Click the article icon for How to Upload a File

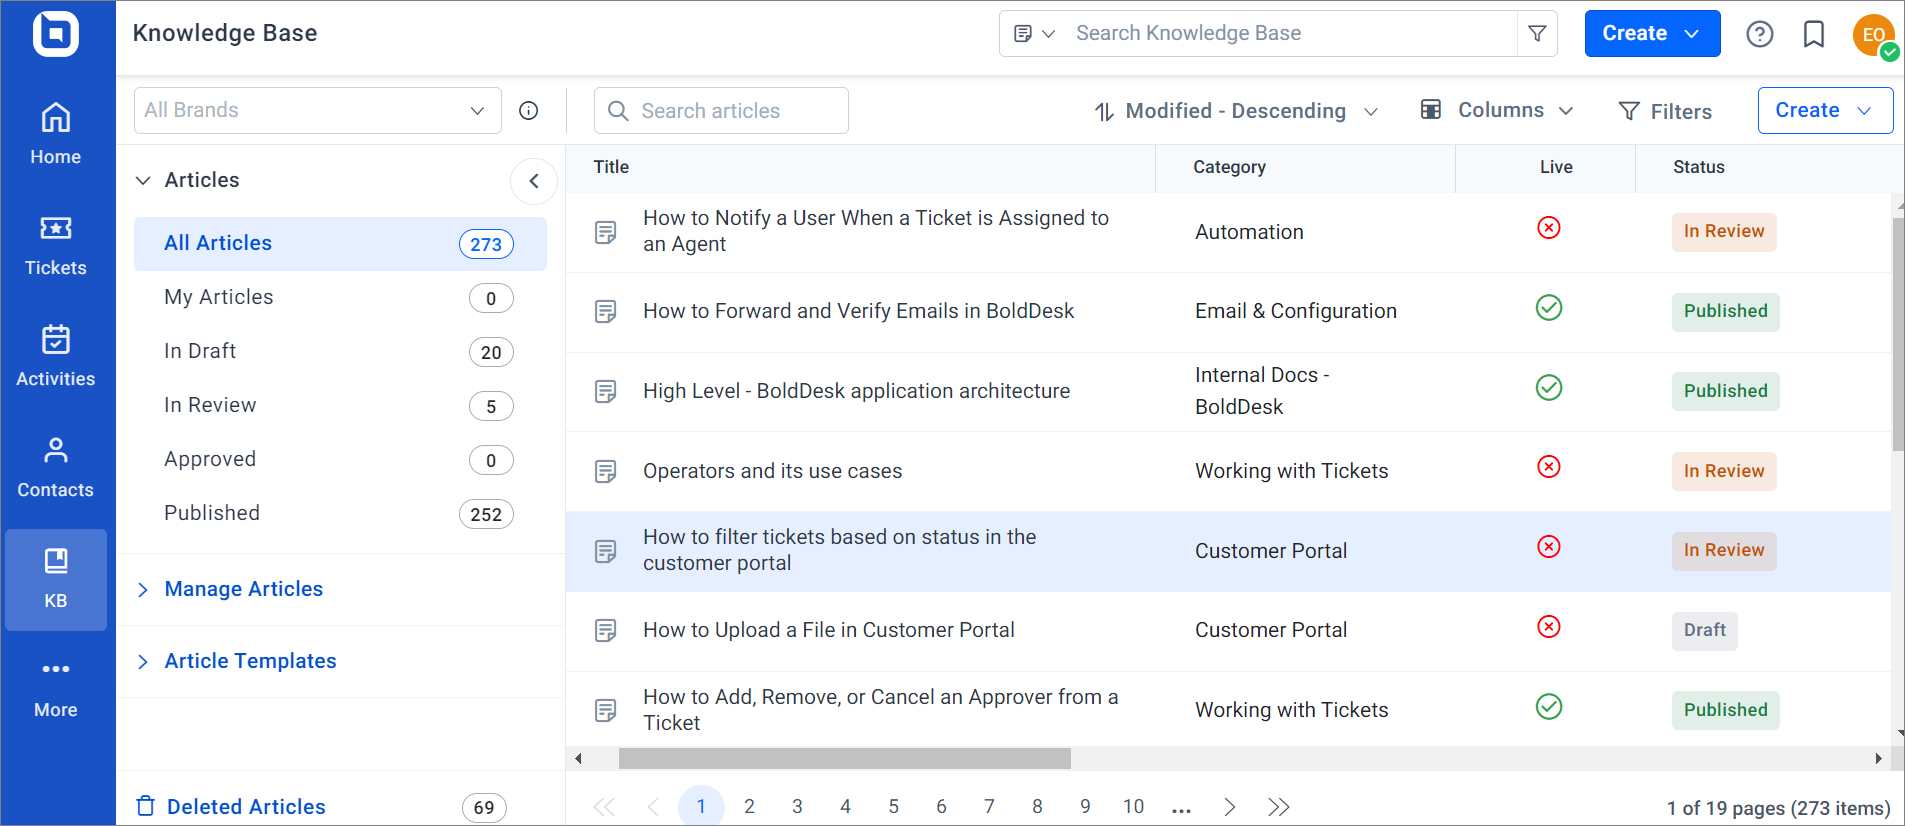pyautogui.click(x=605, y=630)
